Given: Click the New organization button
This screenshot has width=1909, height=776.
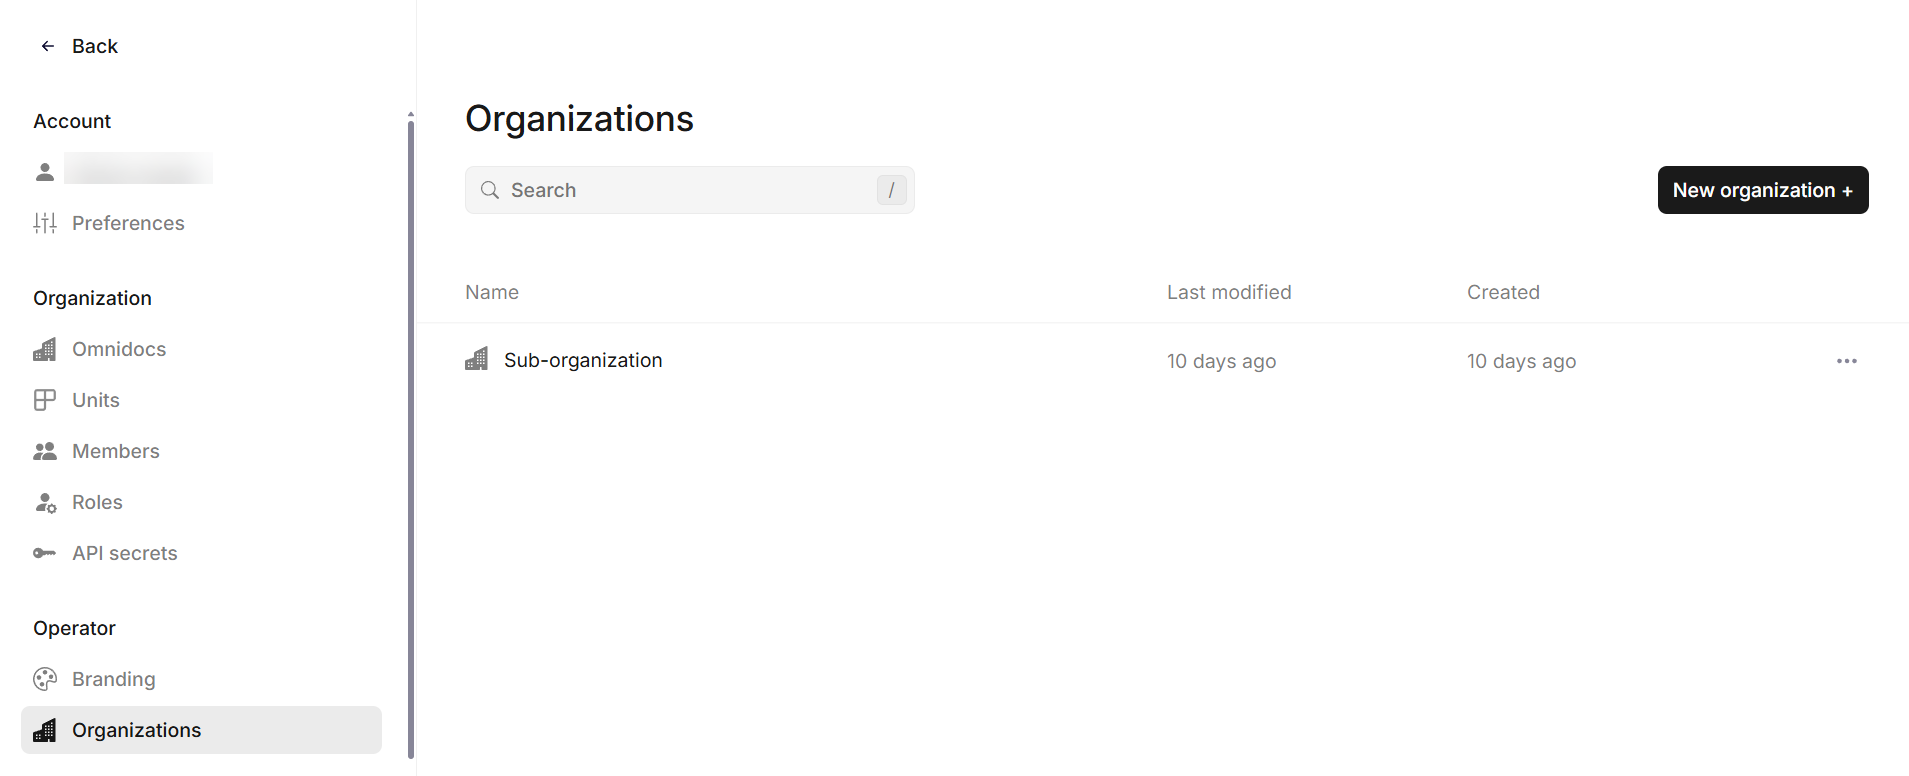Looking at the screenshot, I should 1763,190.
